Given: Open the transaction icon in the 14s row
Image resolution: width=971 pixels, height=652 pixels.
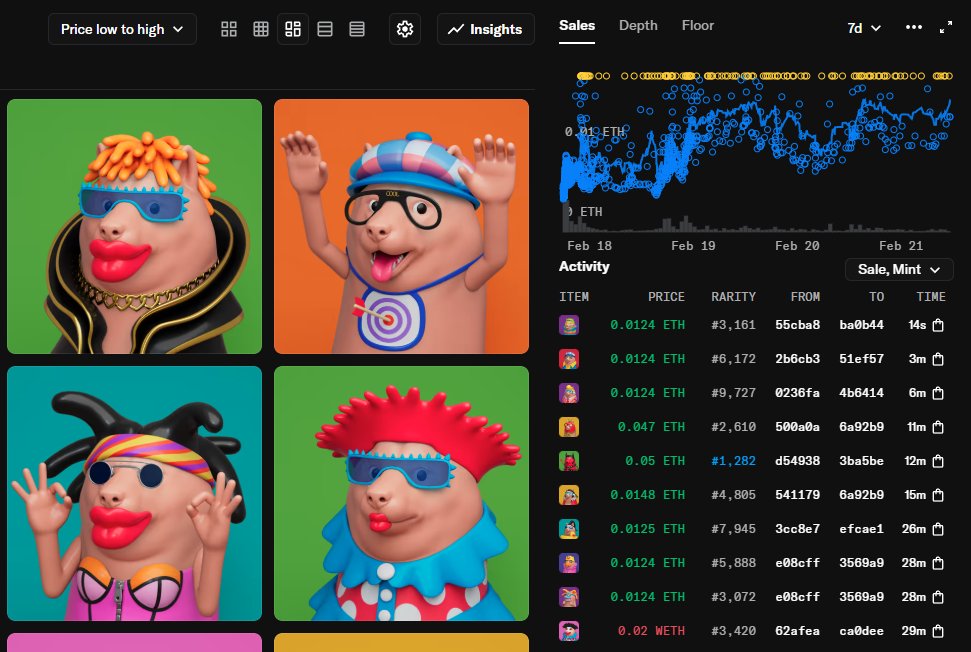Looking at the screenshot, I should pos(938,325).
